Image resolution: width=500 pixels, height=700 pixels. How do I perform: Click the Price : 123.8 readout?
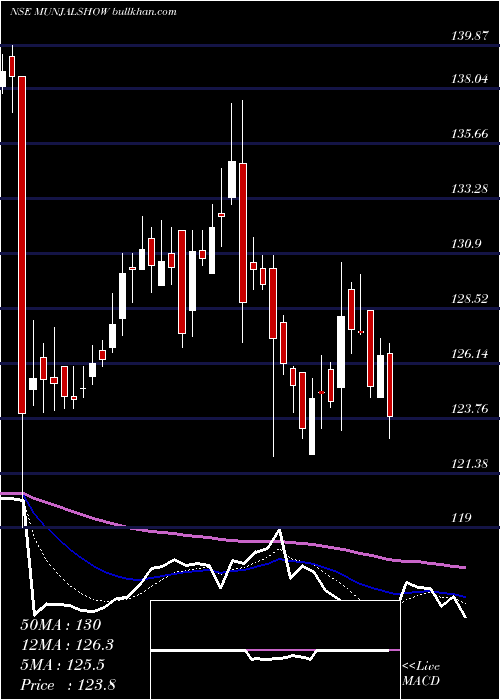(68, 685)
